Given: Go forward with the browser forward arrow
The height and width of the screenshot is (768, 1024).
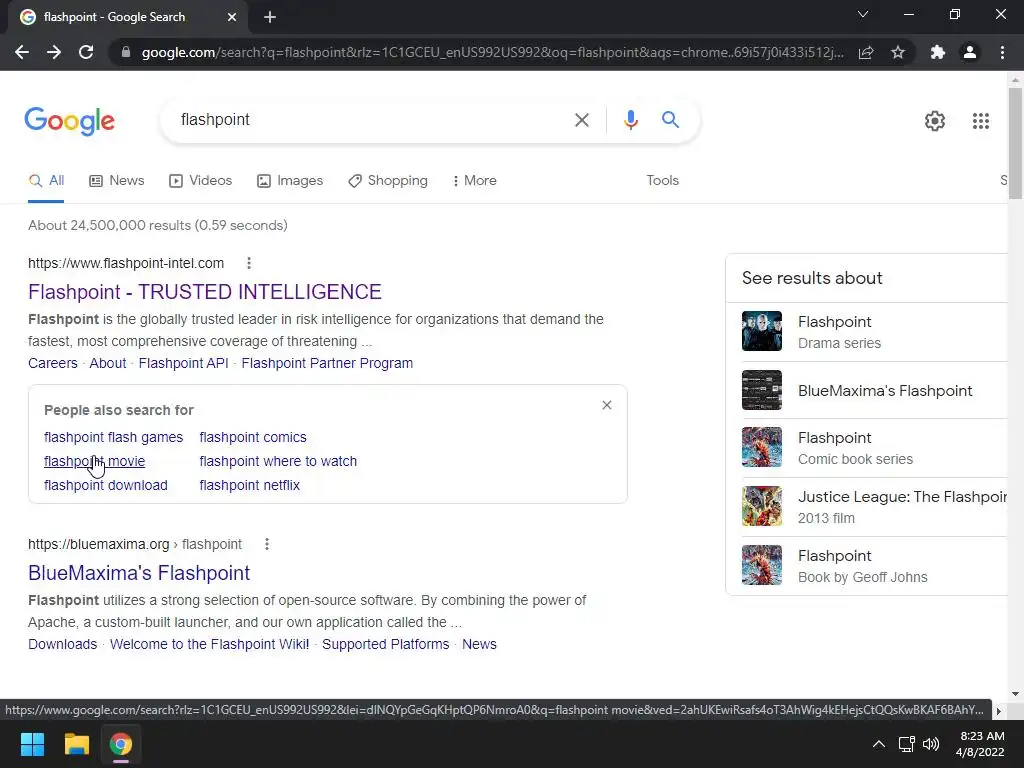Looking at the screenshot, I should (x=54, y=52).
